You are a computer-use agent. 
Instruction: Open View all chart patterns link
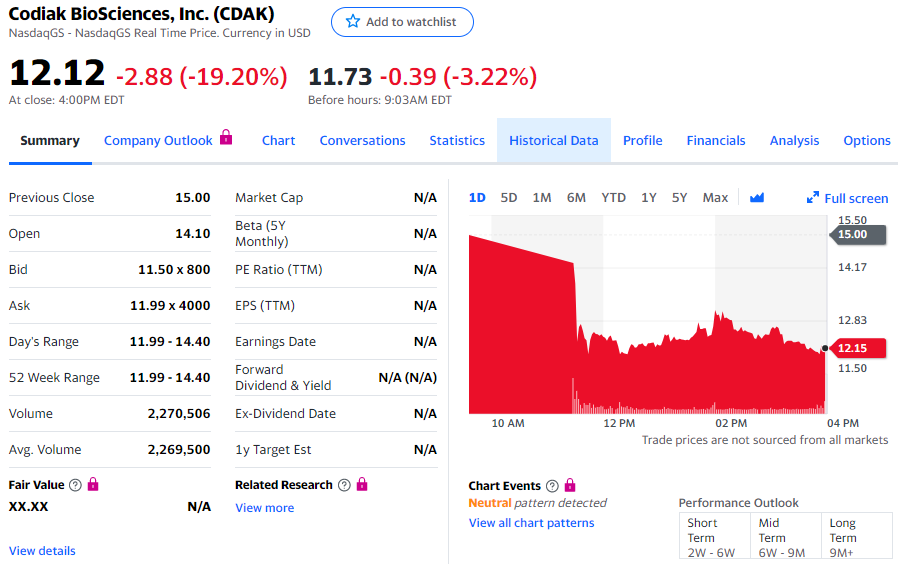tap(531, 523)
